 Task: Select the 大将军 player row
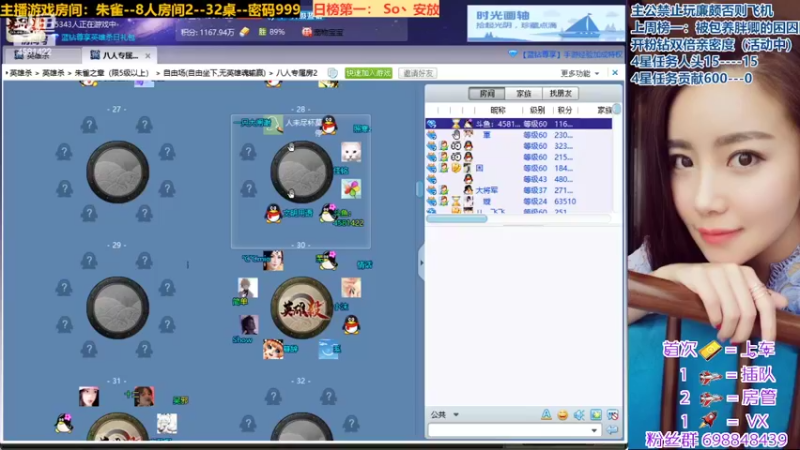tap(519, 190)
